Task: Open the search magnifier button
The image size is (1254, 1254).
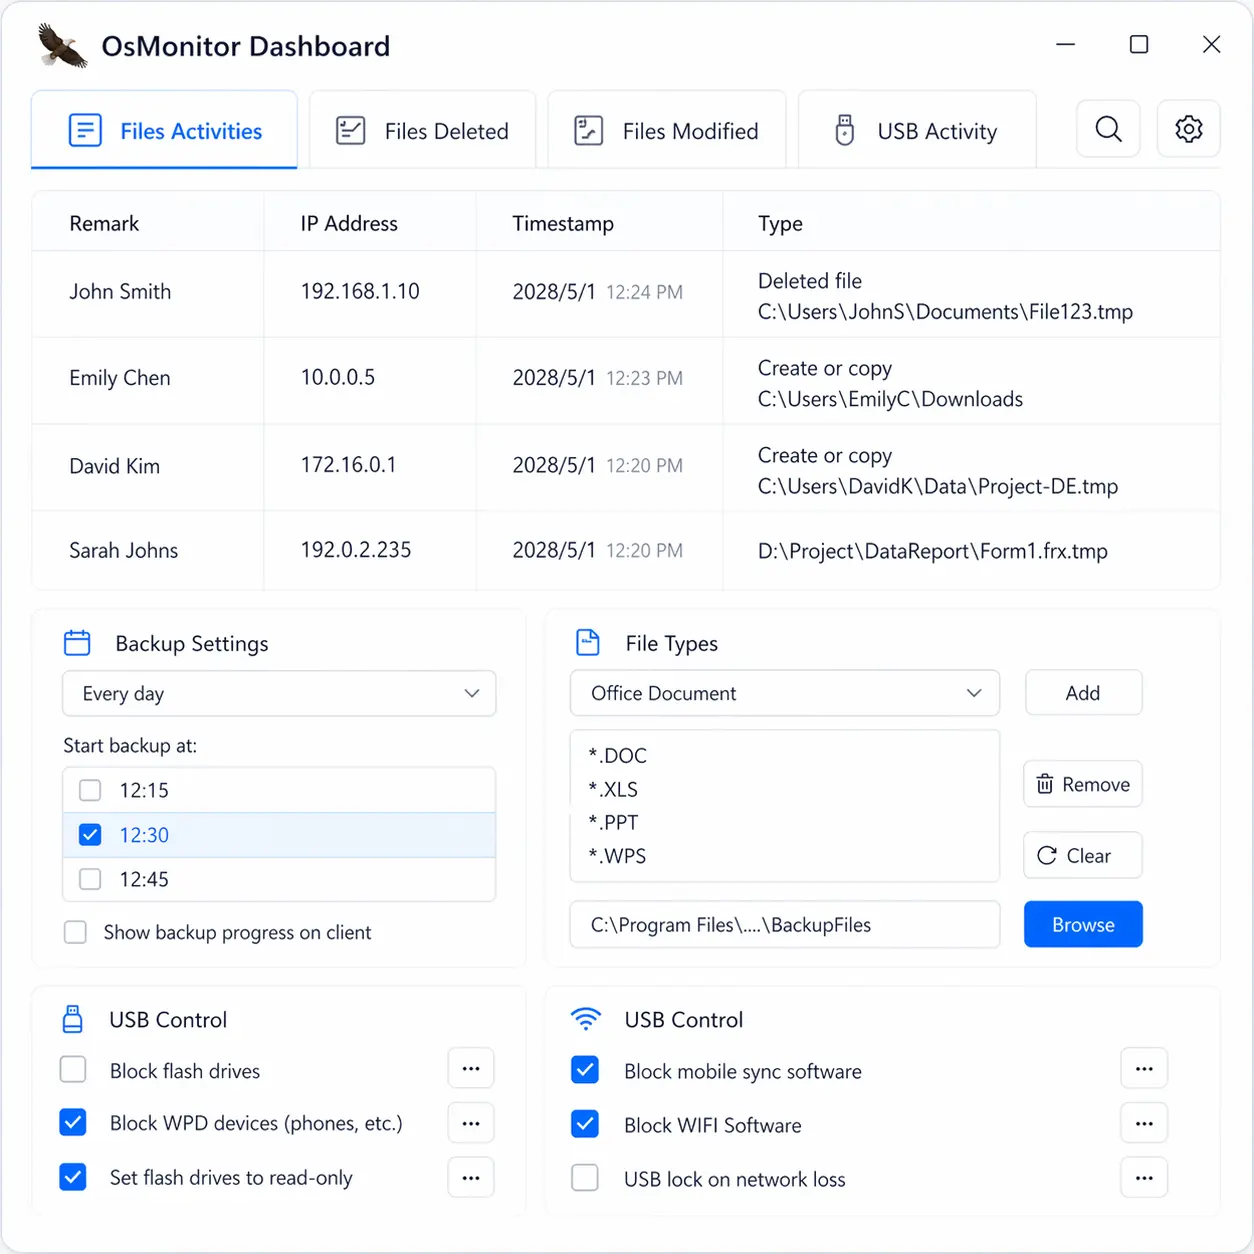Action: click(x=1108, y=129)
